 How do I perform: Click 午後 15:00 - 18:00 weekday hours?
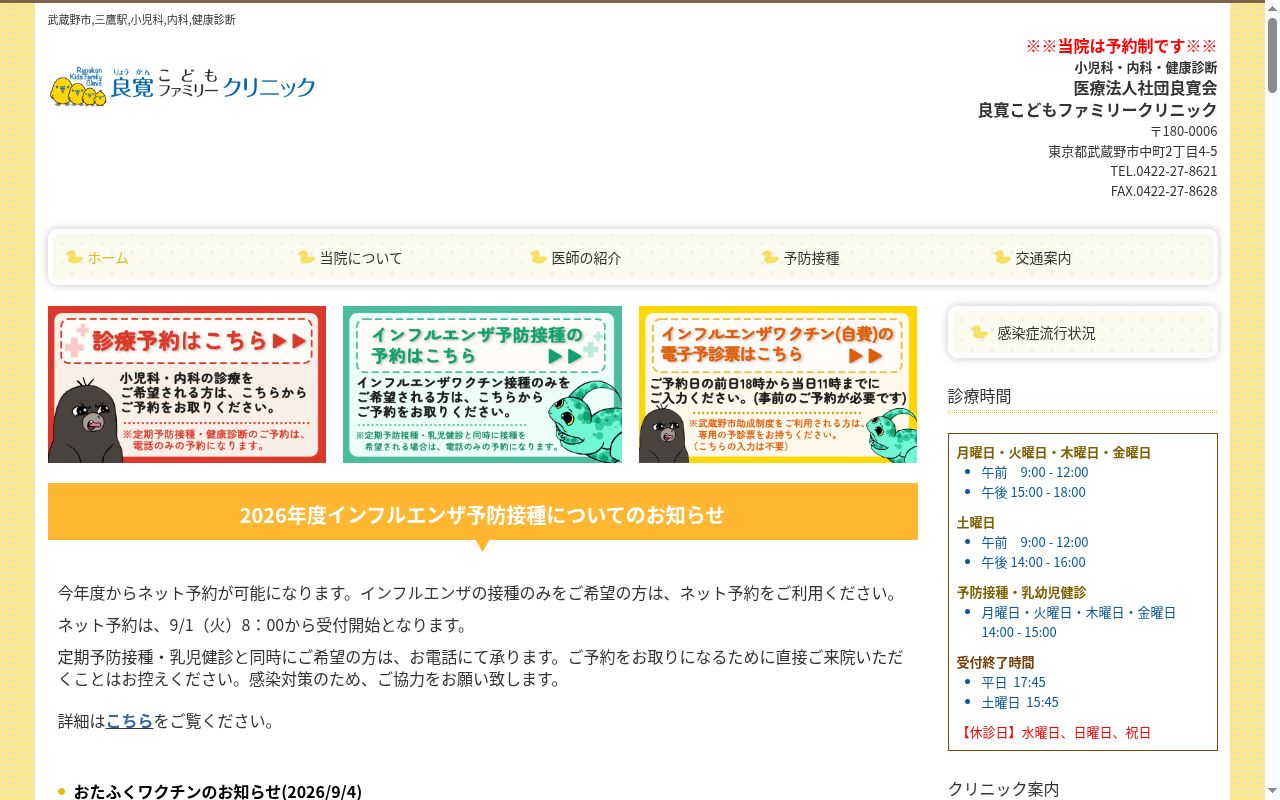click(x=1033, y=492)
